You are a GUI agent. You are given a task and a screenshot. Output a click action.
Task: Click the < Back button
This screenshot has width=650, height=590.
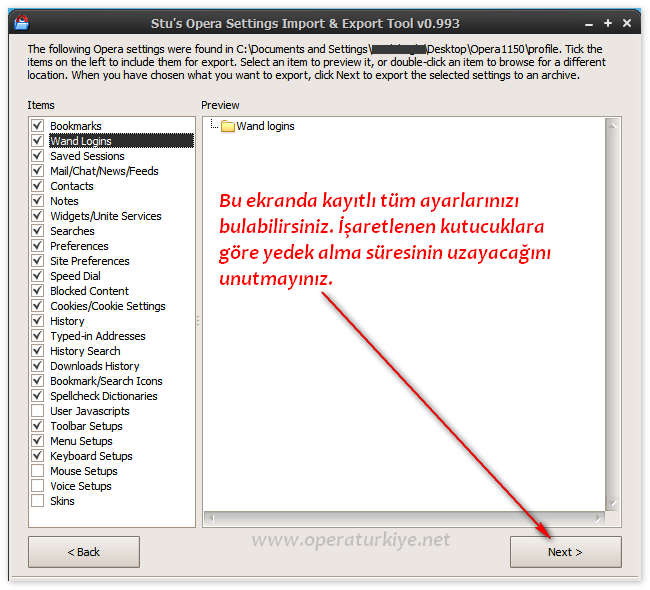(84, 552)
